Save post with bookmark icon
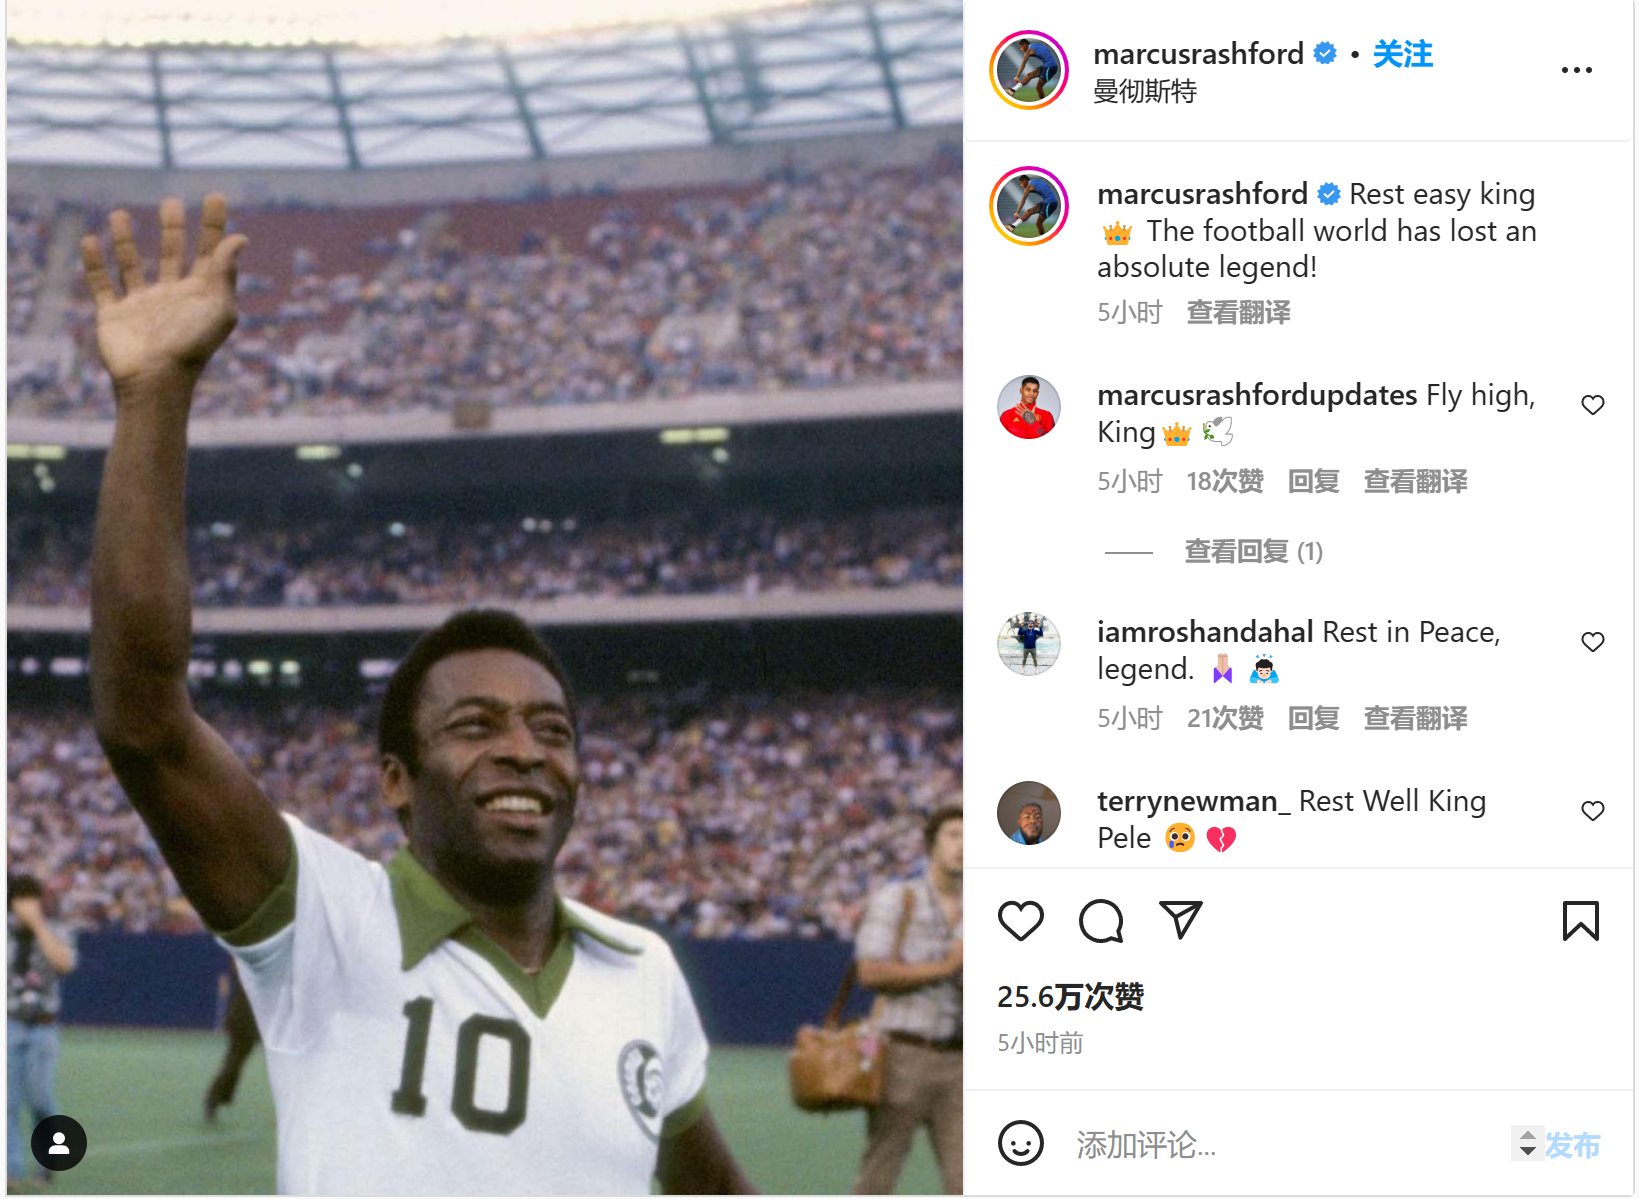1639x1199 pixels. point(1580,921)
